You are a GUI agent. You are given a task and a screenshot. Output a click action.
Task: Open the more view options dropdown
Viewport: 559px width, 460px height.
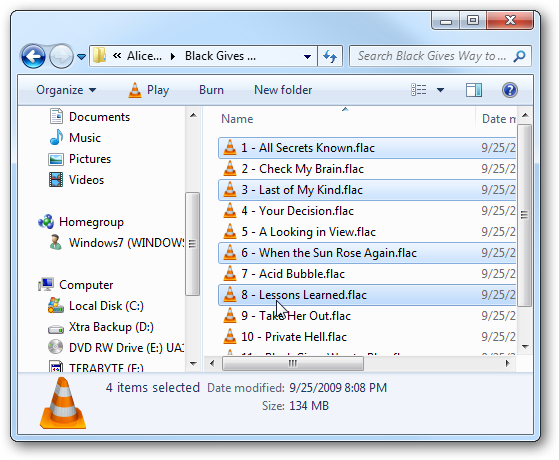pos(441,90)
